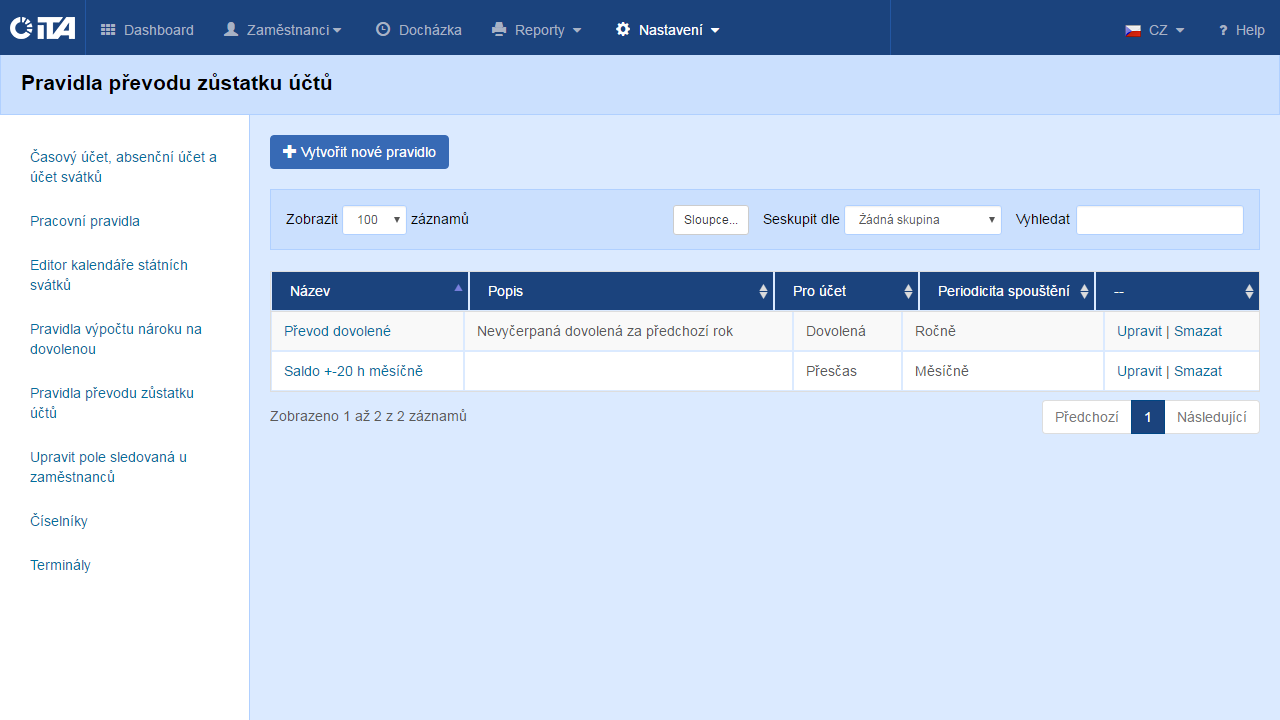1280x720 pixels.
Task: Click Upravit for Převod dovolené rule
Action: coord(1139,331)
